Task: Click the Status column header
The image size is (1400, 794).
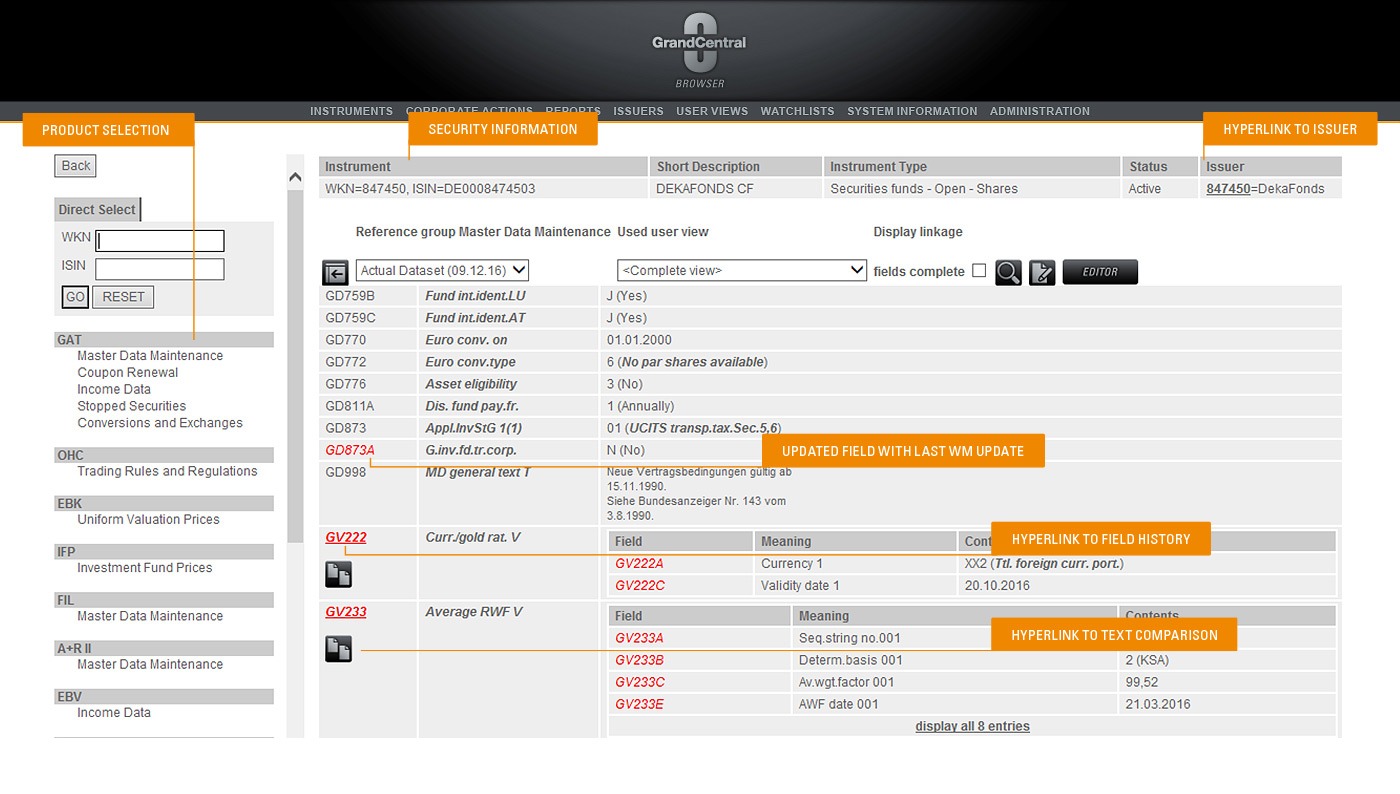Action: click(x=1159, y=166)
